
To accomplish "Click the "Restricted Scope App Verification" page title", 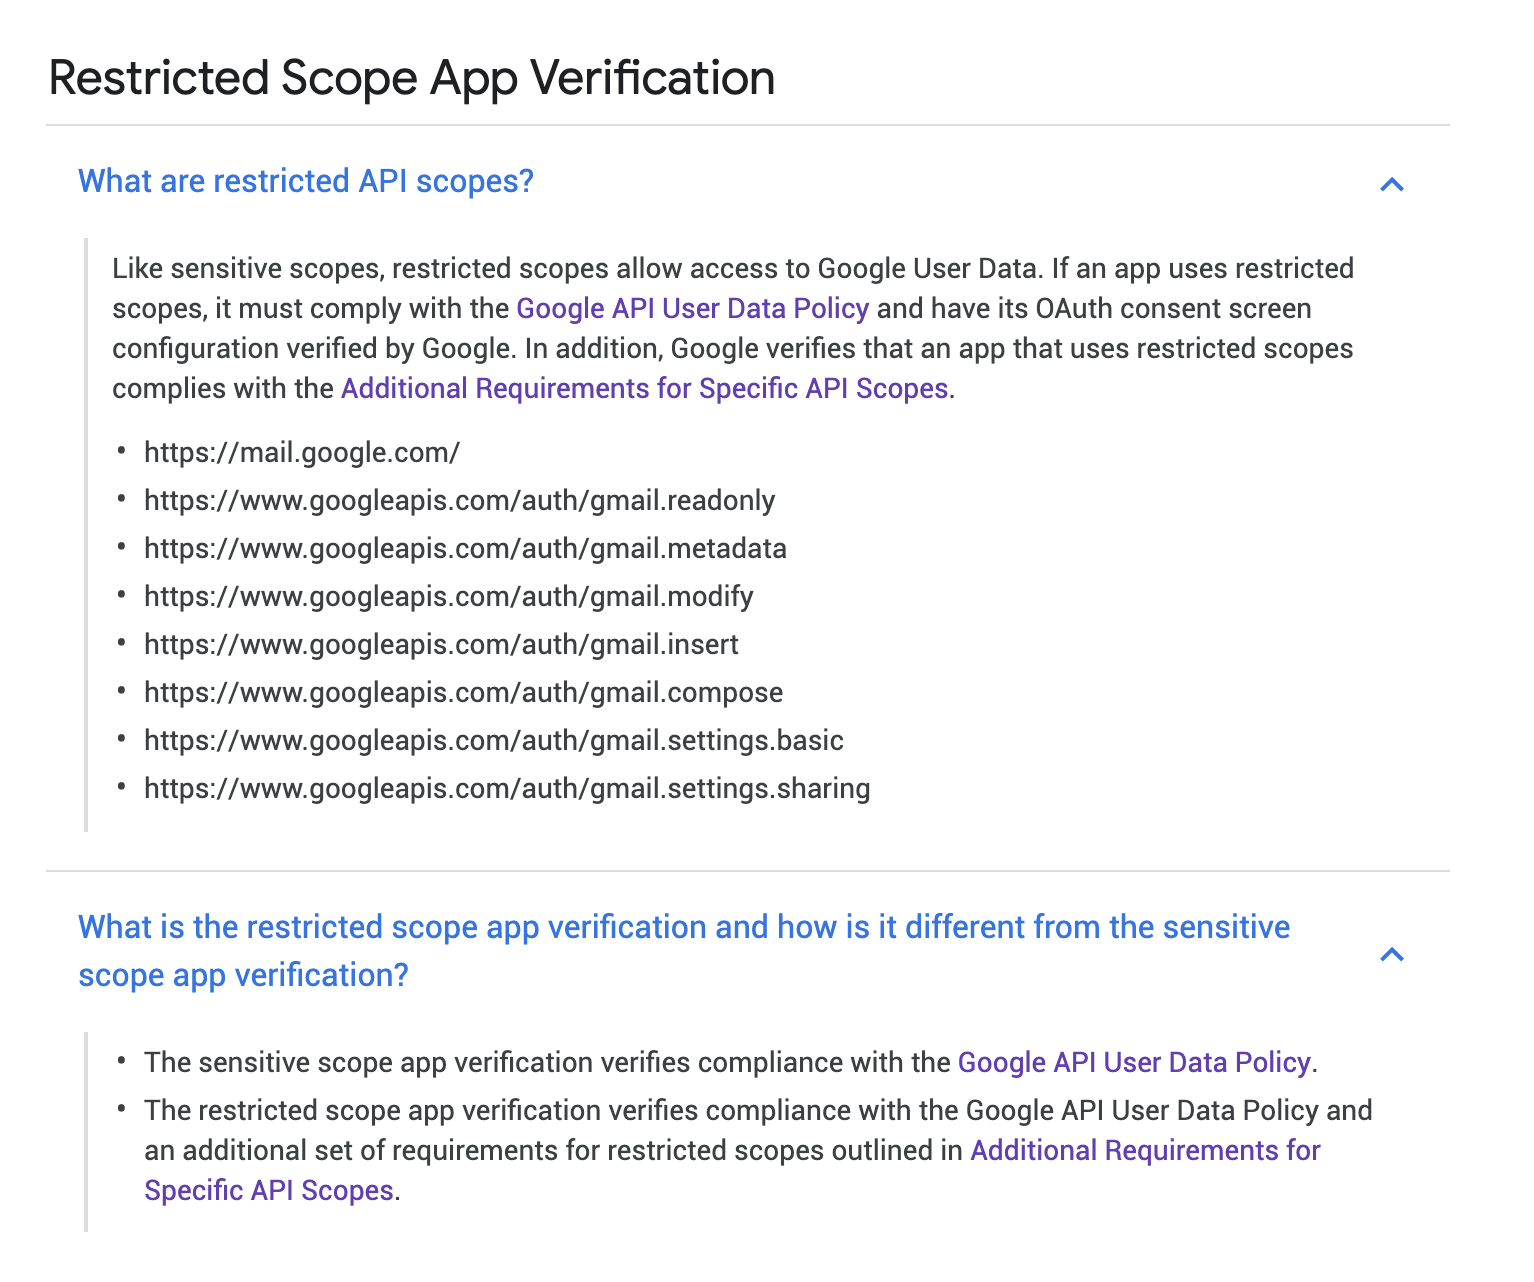I will [x=411, y=78].
